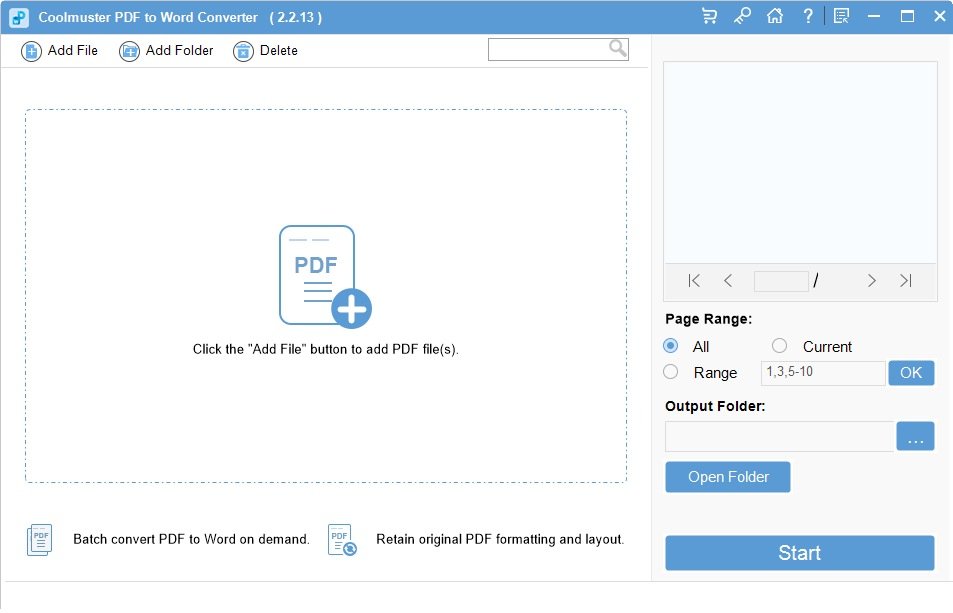The width and height of the screenshot is (953, 613).
Task: Click the feedback note icon in title bar
Action: tap(841, 16)
